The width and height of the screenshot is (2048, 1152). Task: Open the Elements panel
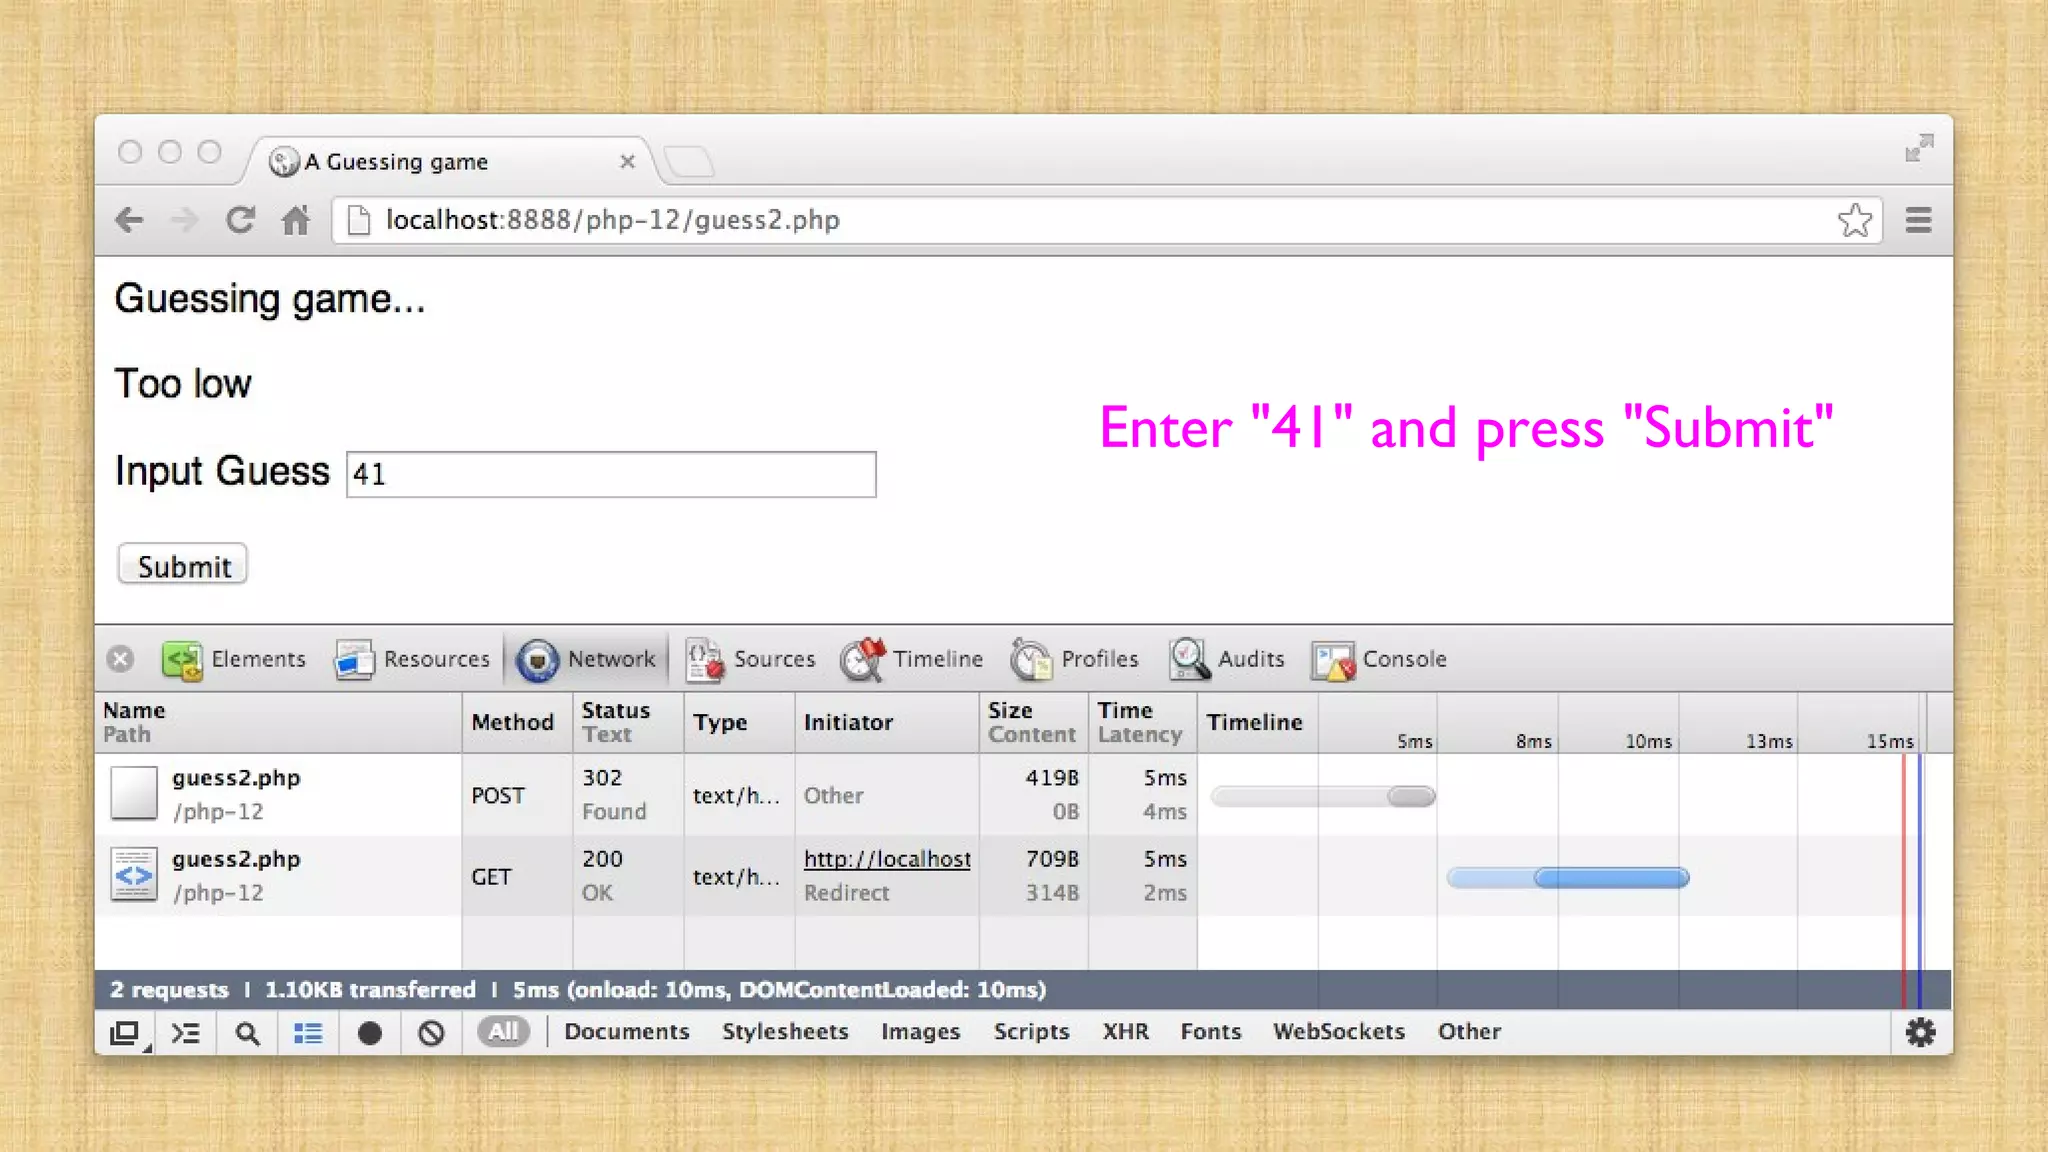tap(234, 659)
